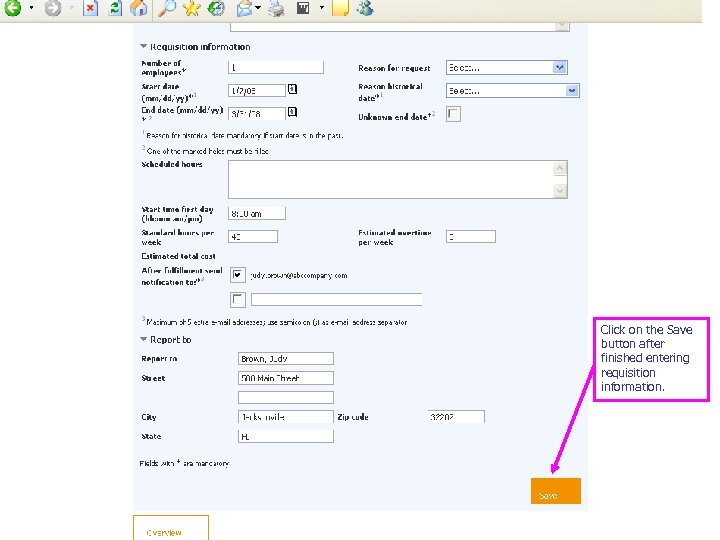This screenshot has height=540, width=720.
Task: Toggle the Unknown end date checkbox
Action: (453, 114)
